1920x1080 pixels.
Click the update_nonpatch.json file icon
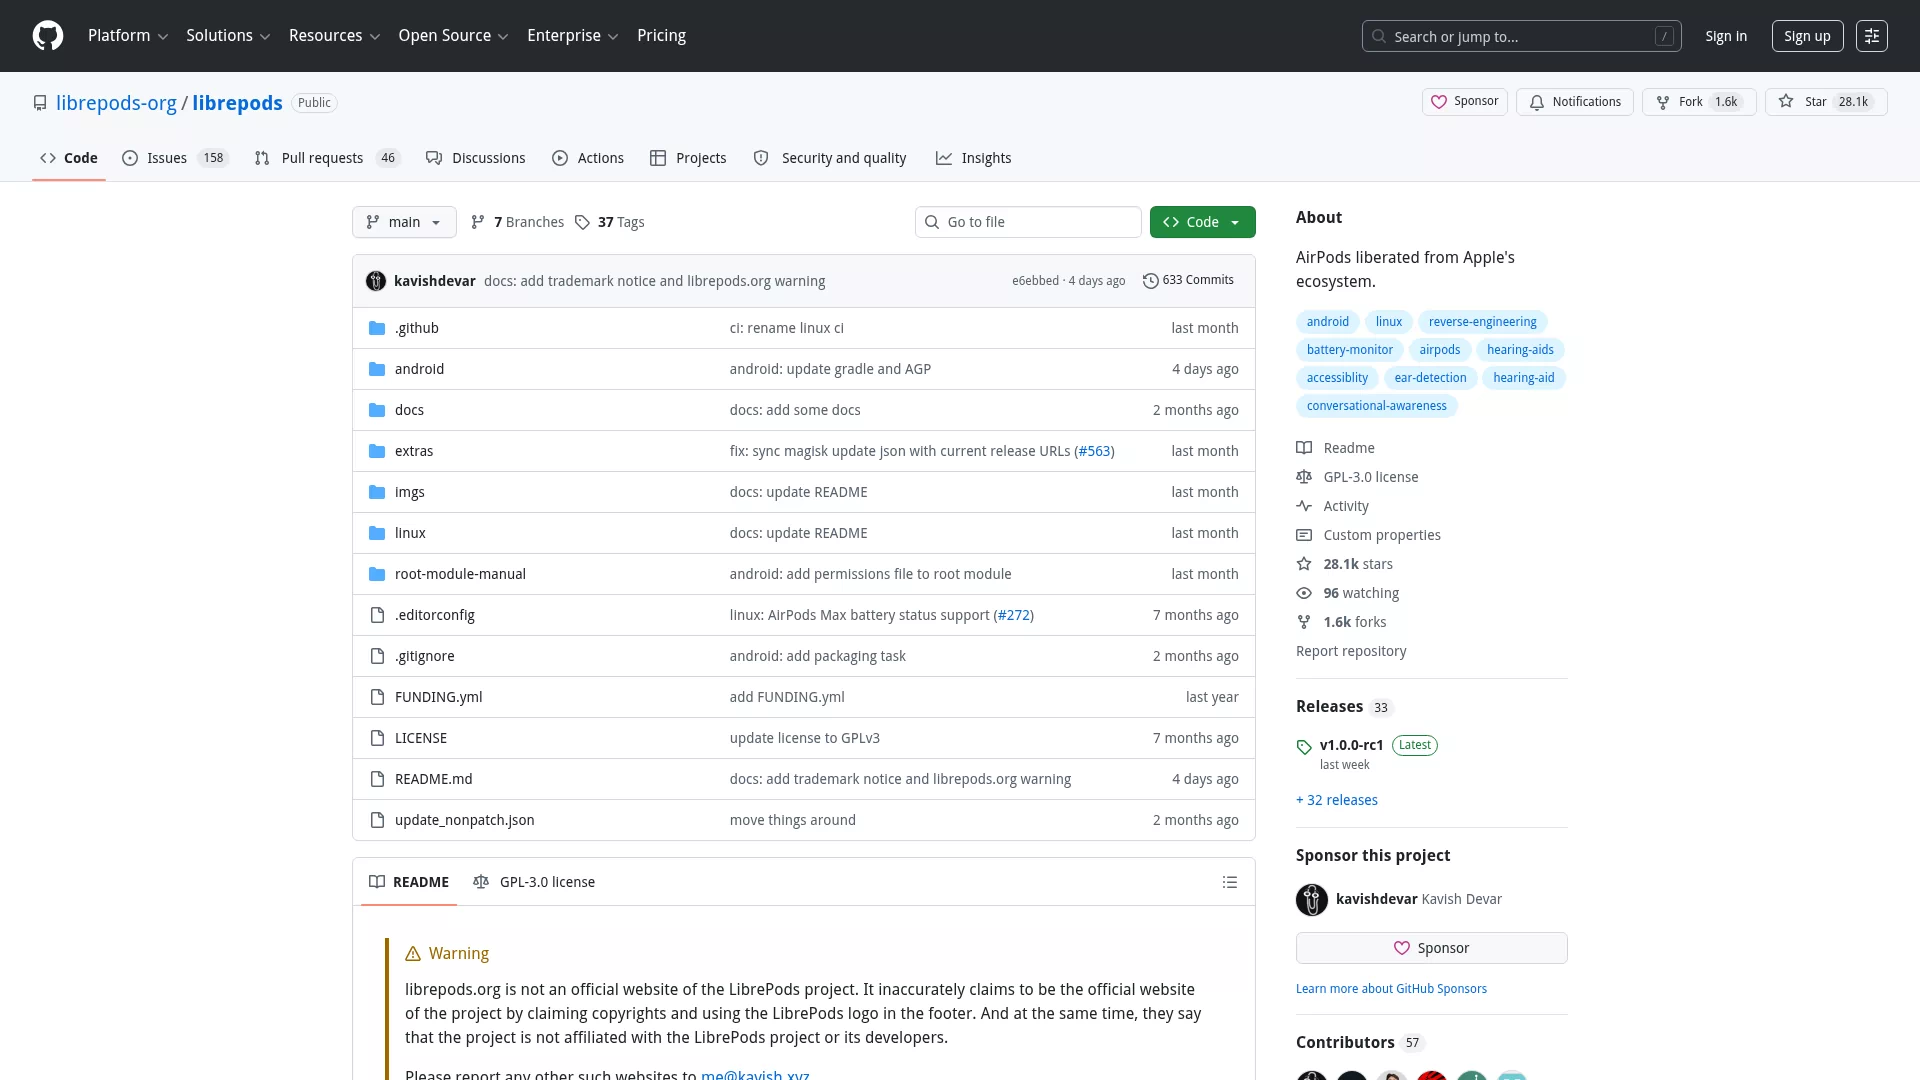click(377, 820)
